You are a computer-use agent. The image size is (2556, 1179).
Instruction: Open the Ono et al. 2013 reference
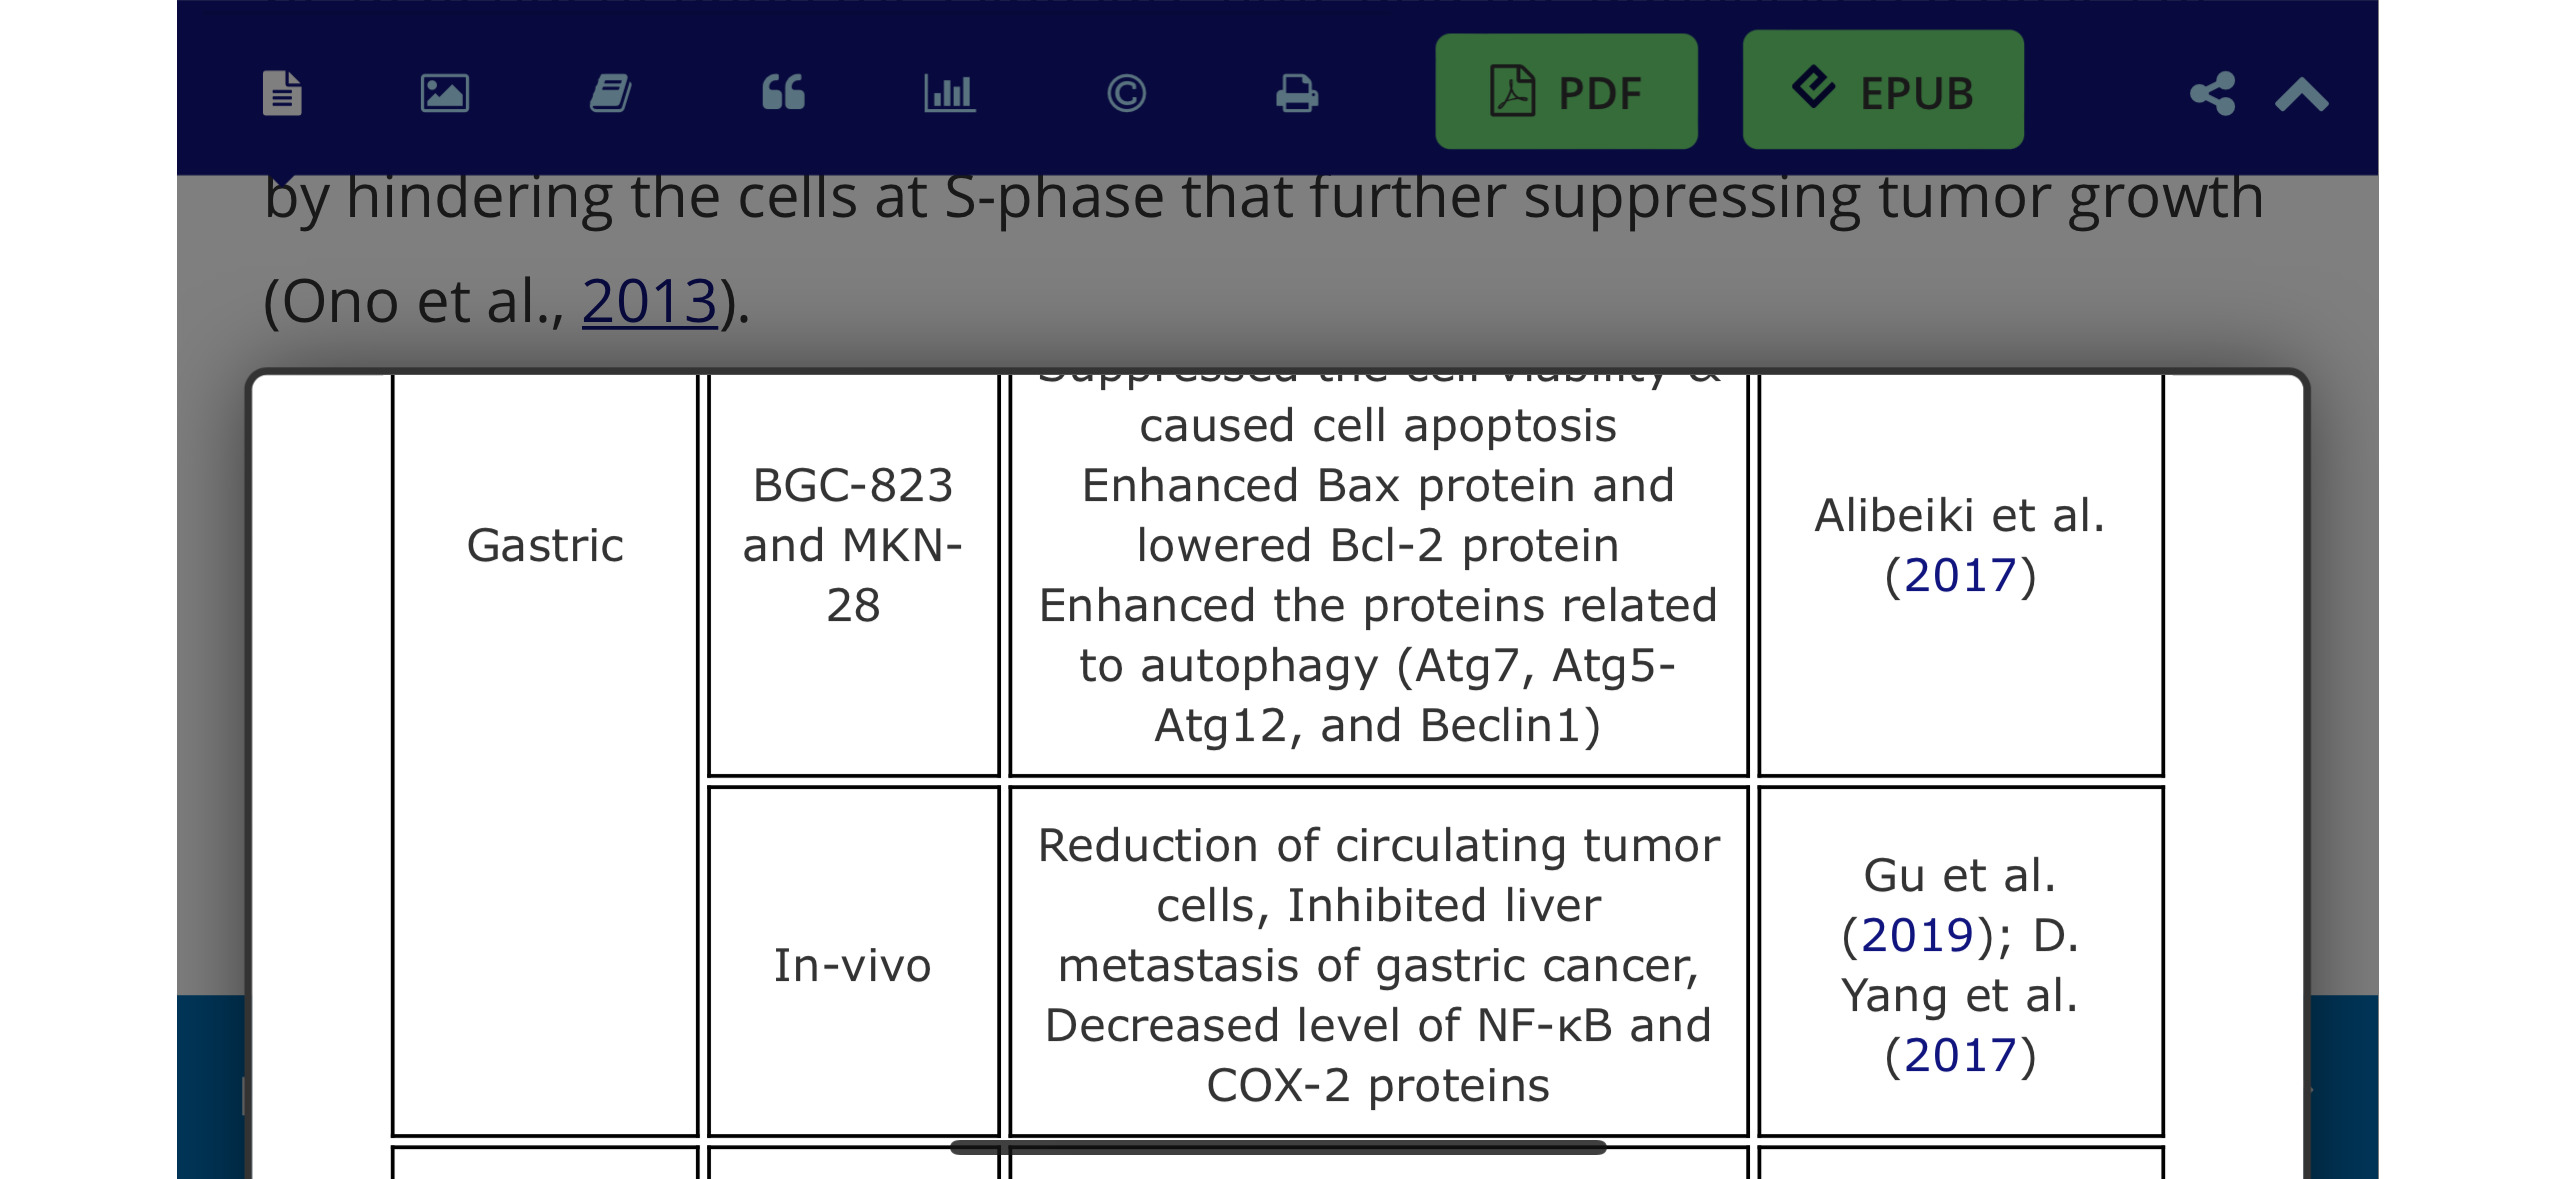pyautogui.click(x=650, y=301)
